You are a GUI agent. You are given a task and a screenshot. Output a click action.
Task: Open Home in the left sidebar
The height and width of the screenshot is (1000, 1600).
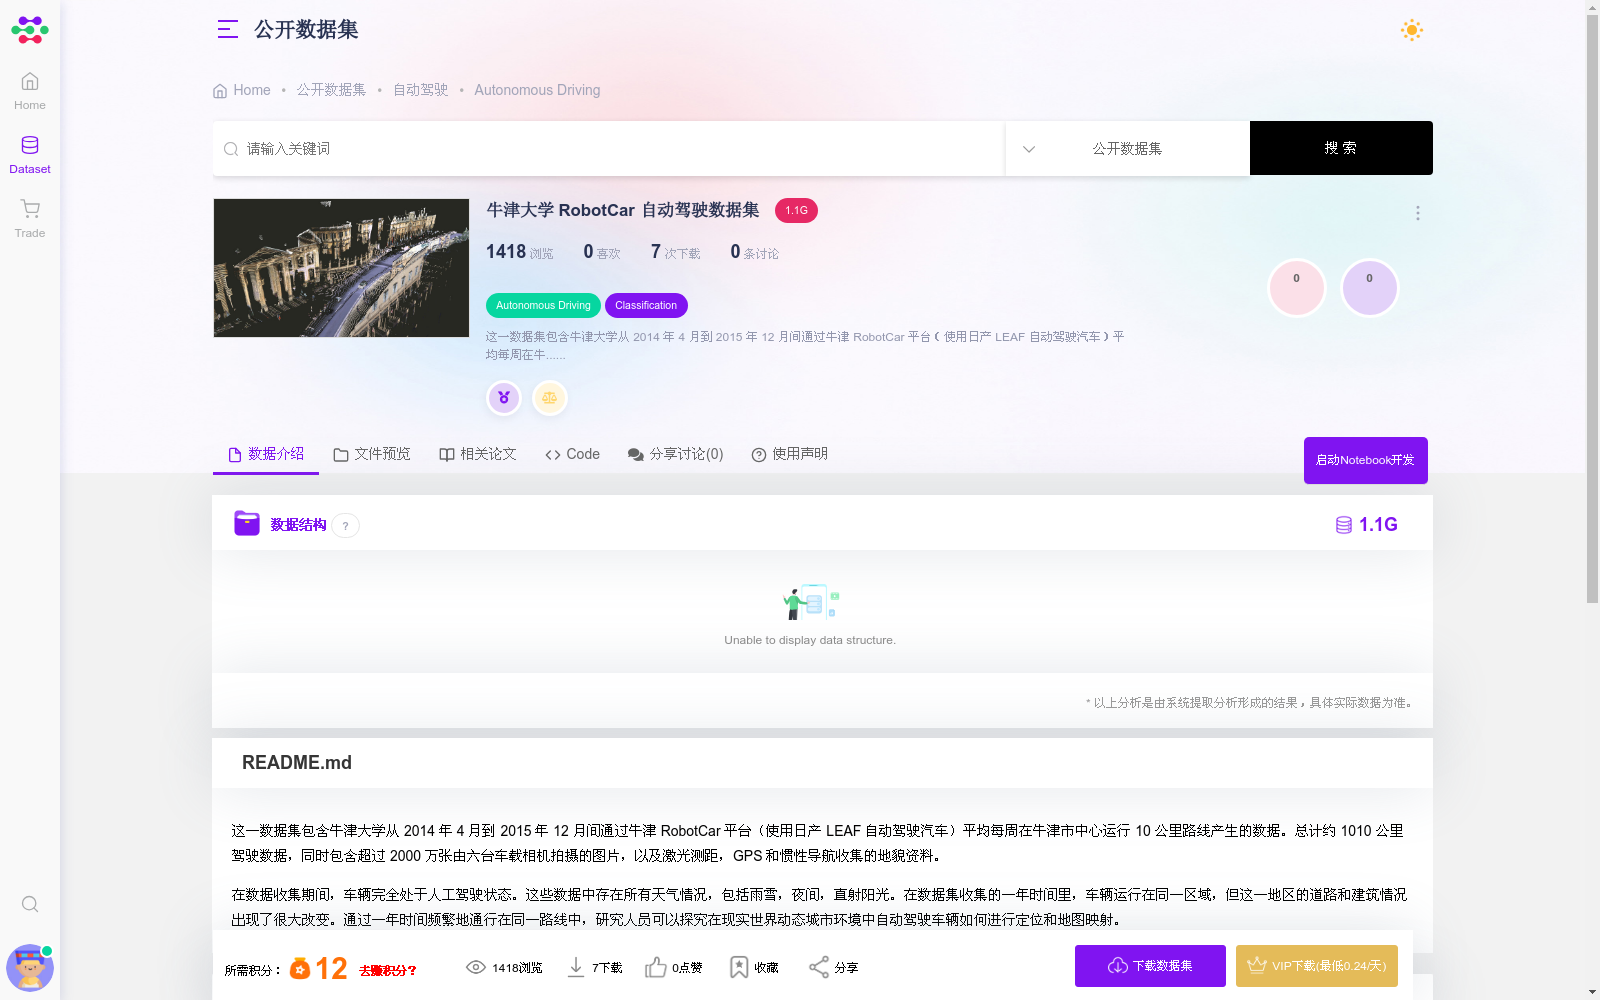click(30, 91)
